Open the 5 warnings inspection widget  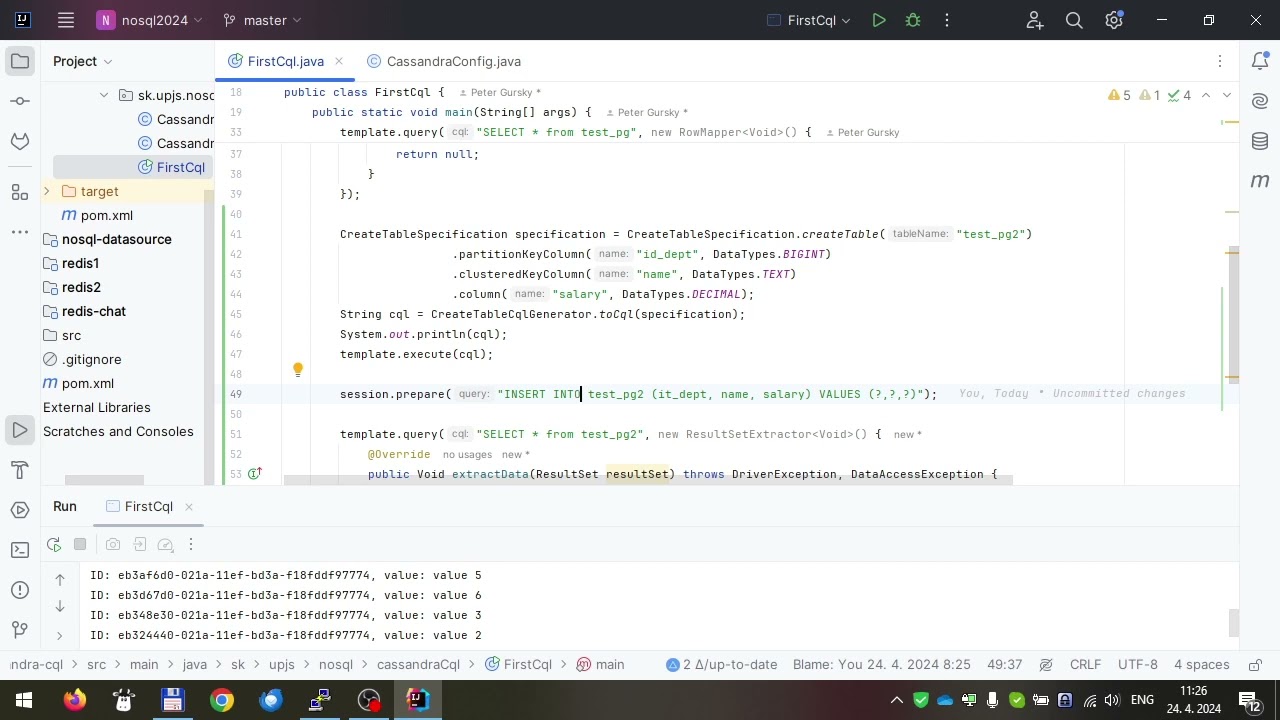[1120, 95]
